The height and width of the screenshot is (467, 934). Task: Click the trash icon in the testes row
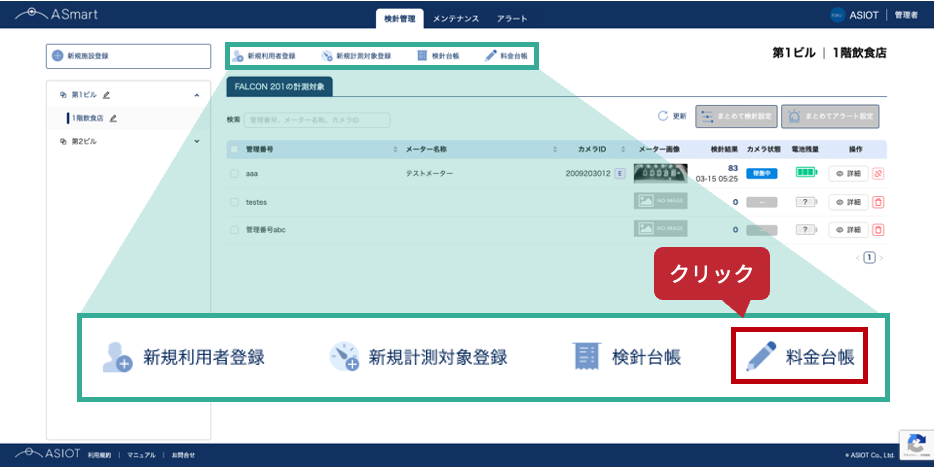(x=878, y=202)
